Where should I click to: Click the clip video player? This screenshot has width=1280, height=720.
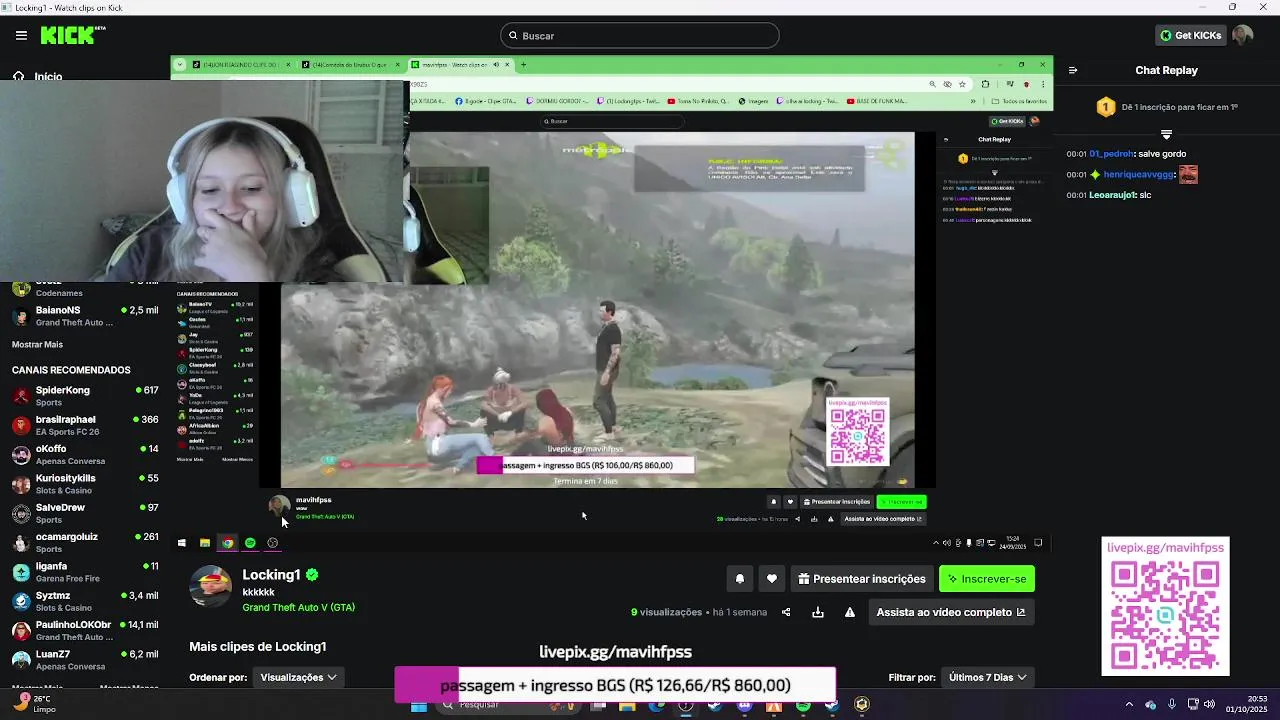click(612, 305)
